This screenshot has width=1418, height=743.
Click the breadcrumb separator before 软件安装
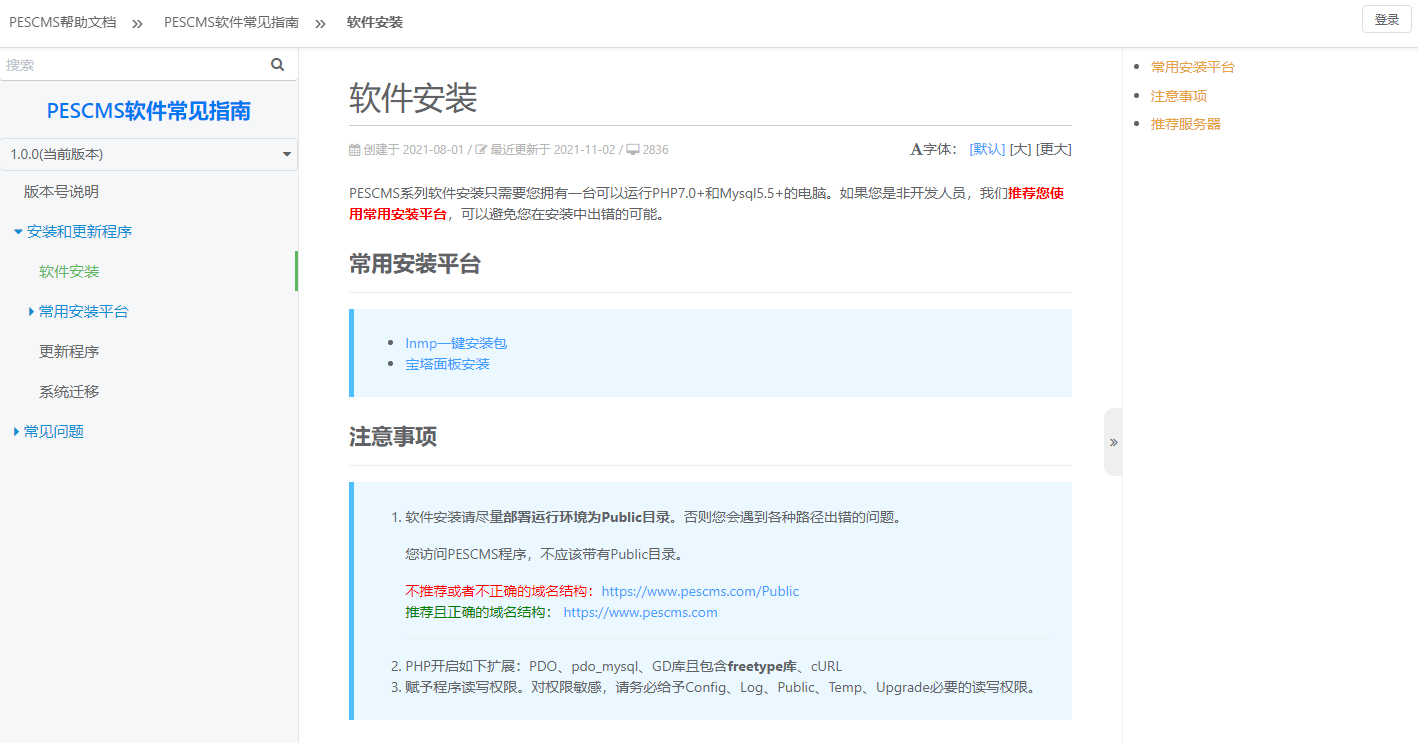321,22
